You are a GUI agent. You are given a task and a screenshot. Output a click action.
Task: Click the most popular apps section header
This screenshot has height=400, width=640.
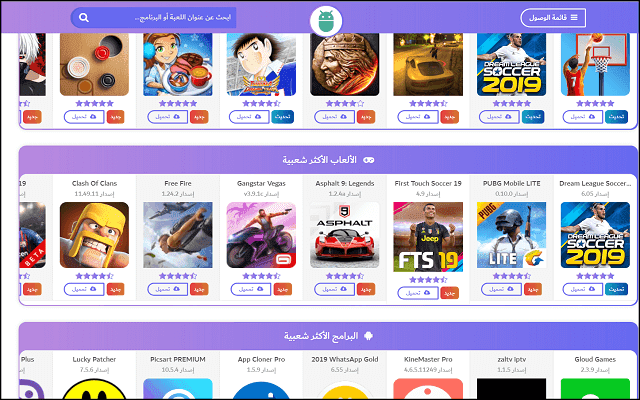(x=328, y=336)
